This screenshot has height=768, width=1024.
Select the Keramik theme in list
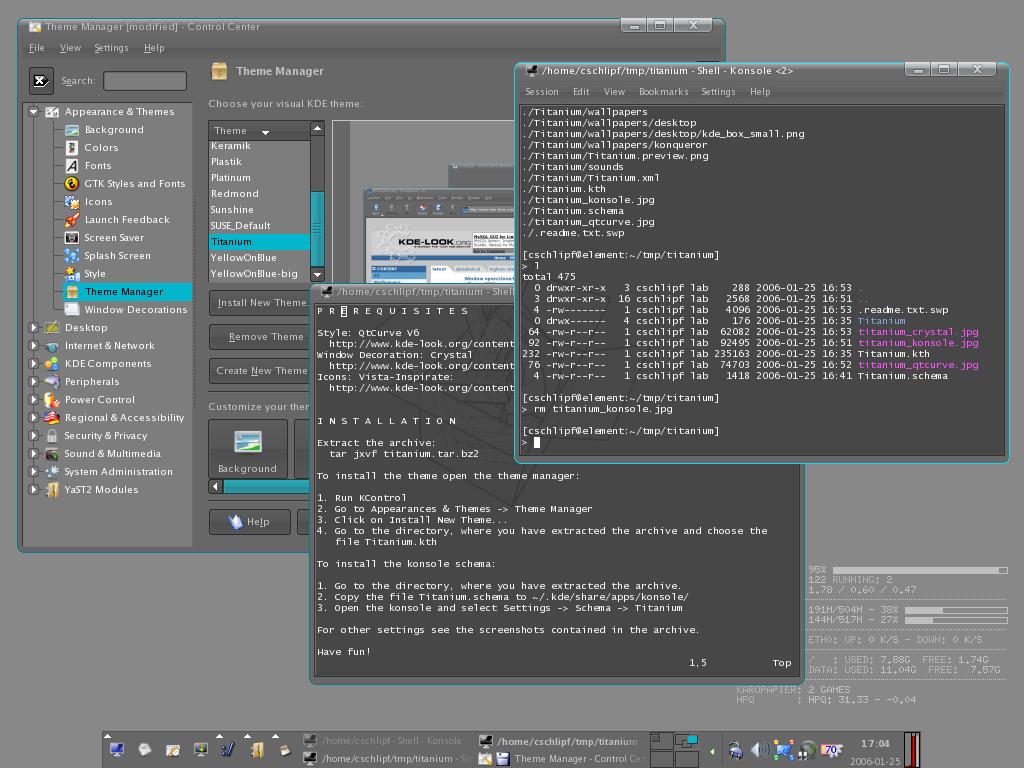[259, 146]
